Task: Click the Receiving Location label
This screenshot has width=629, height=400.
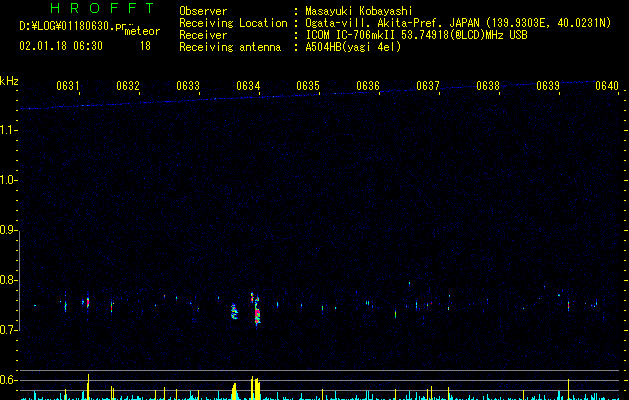Action: [233, 23]
